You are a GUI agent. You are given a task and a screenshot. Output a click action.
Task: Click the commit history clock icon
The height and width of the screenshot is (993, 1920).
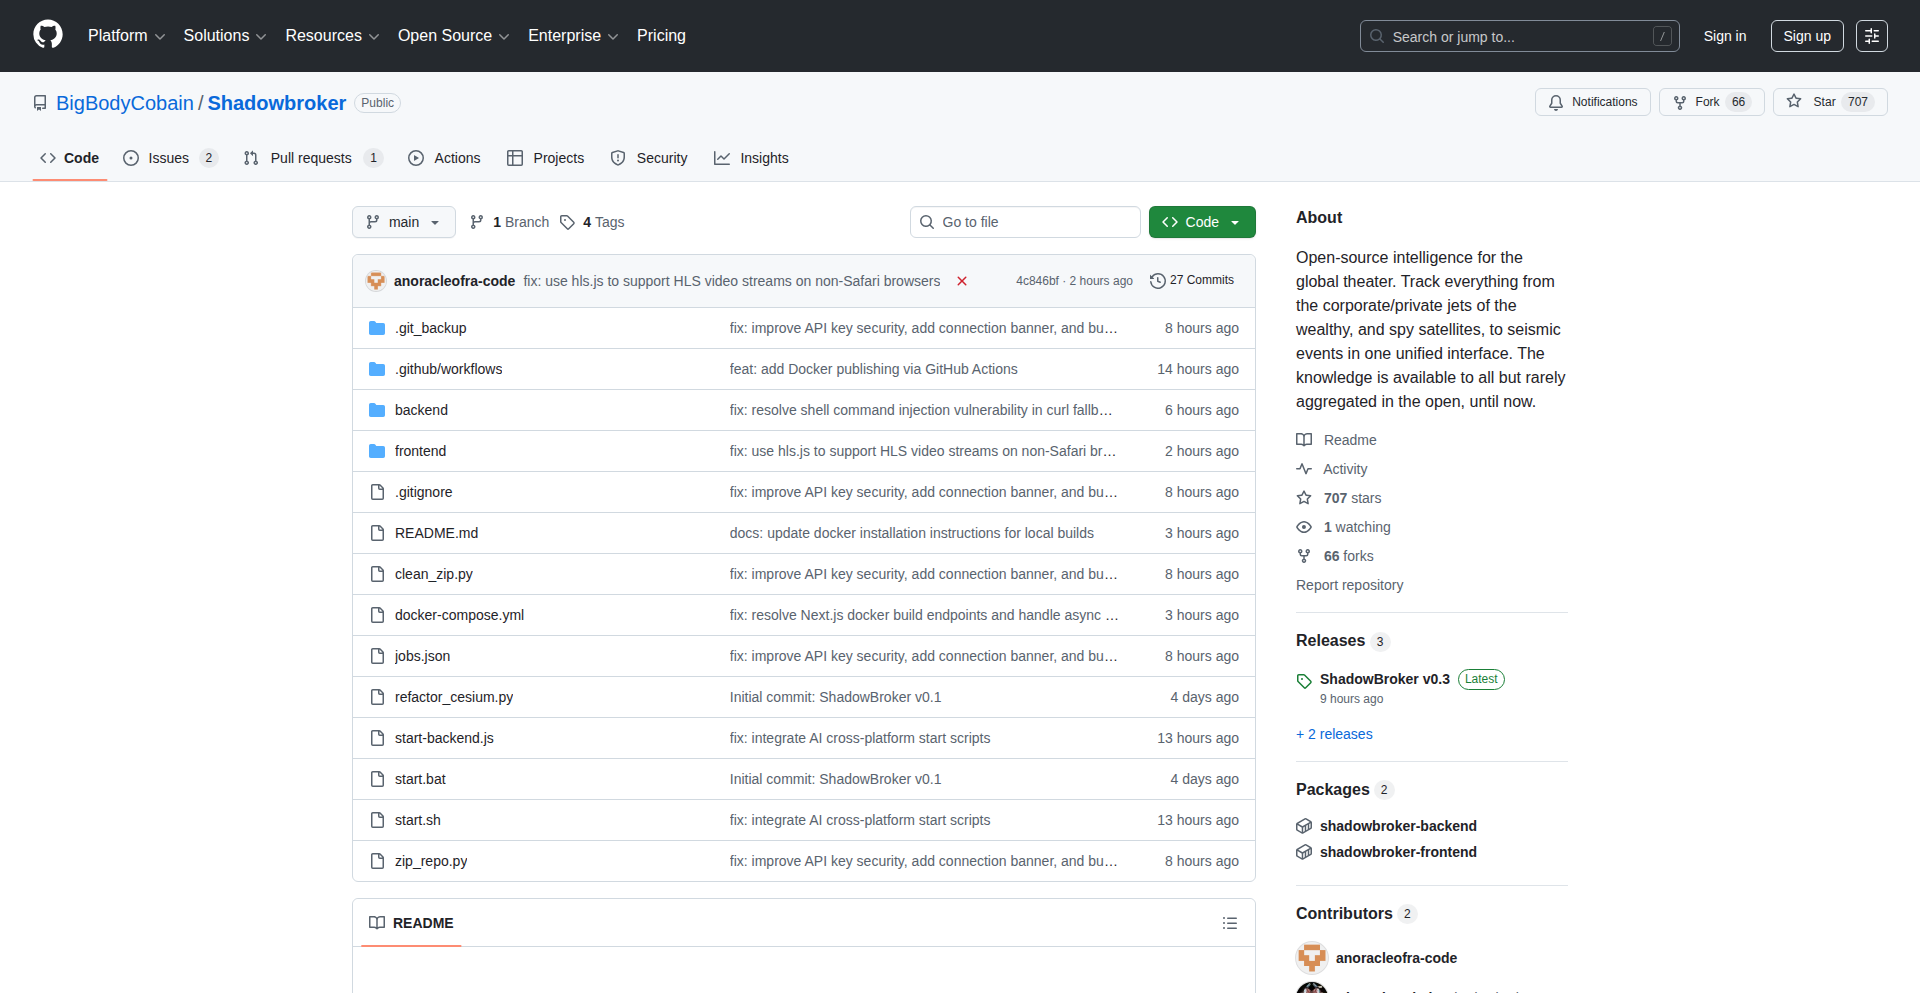(x=1157, y=281)
